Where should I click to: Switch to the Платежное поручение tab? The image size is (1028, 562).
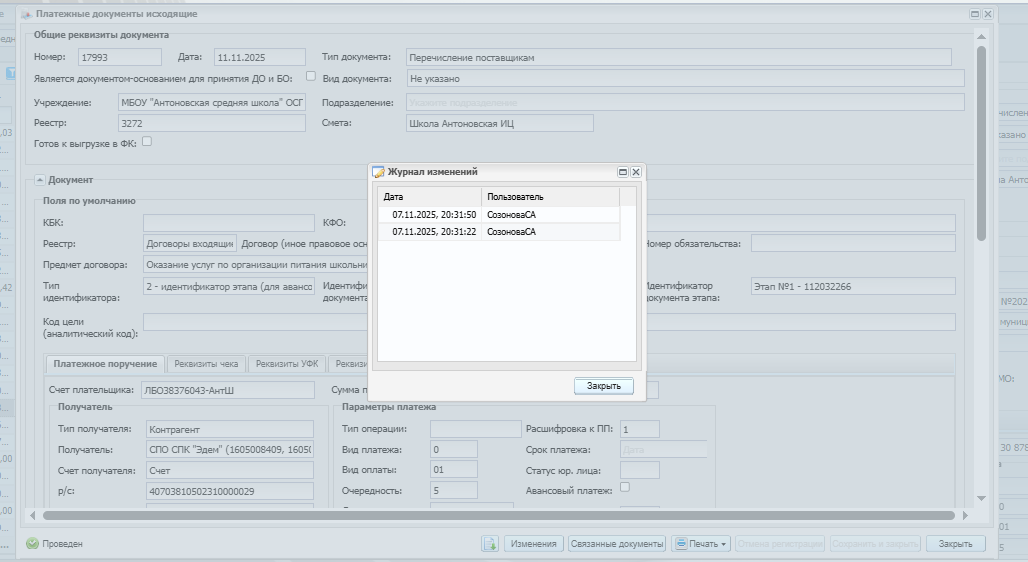105,363
